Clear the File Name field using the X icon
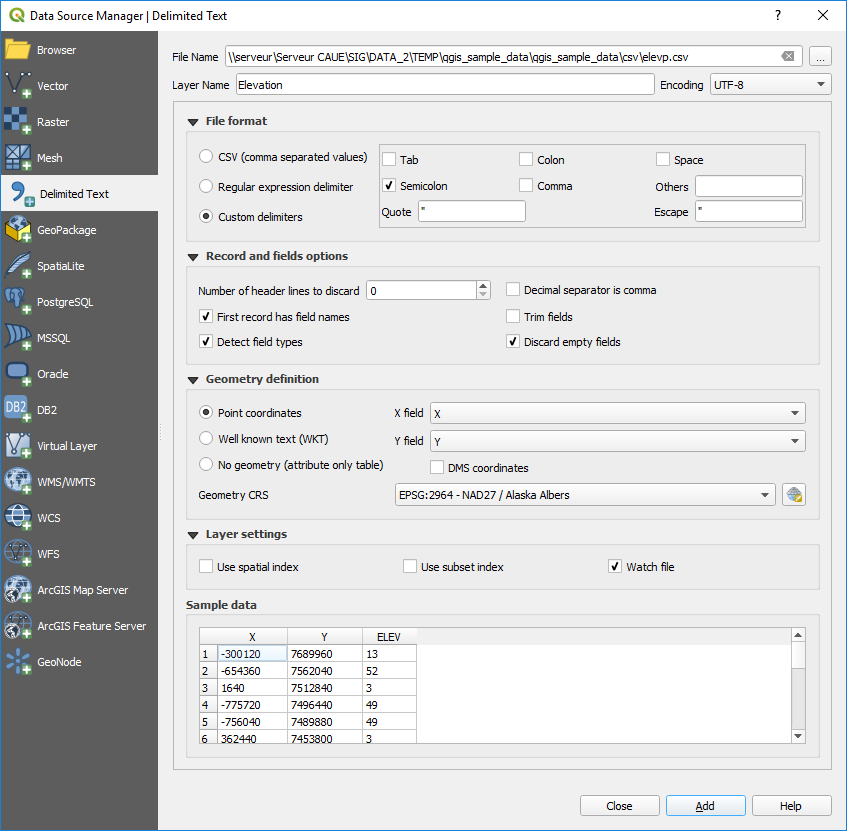847x831 pixels. pos(788,57)
